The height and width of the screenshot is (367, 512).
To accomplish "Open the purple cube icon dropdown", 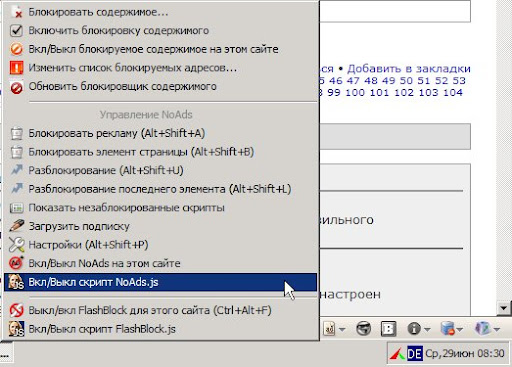I will 497,329.
